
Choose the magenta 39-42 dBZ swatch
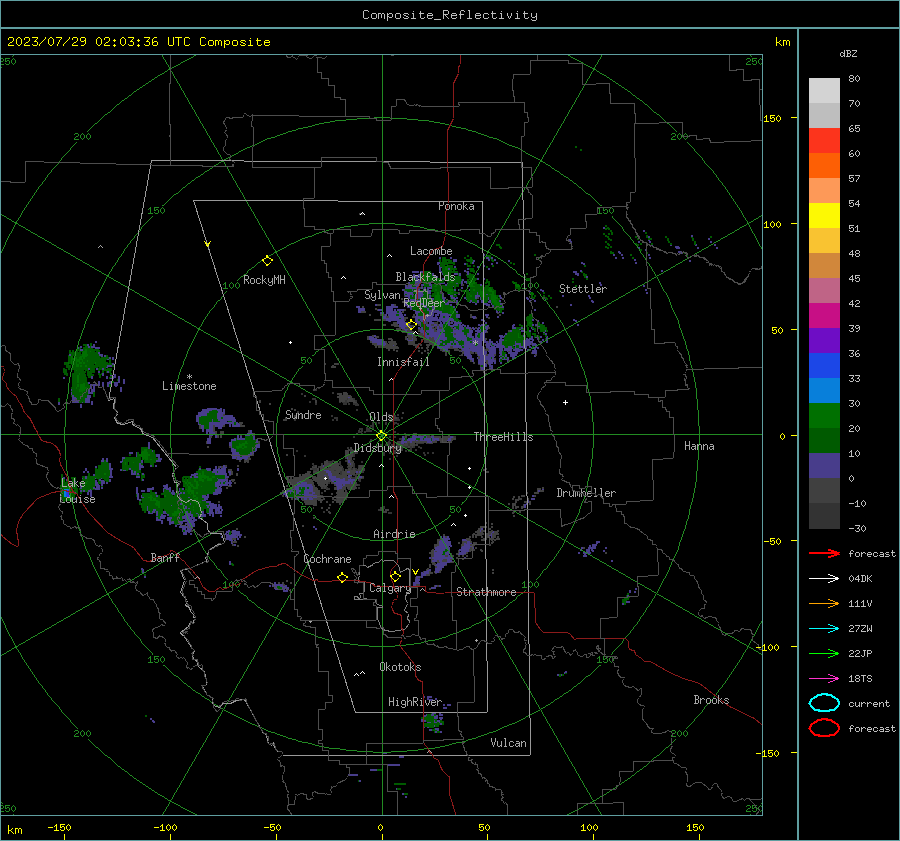tap(824, 315)
